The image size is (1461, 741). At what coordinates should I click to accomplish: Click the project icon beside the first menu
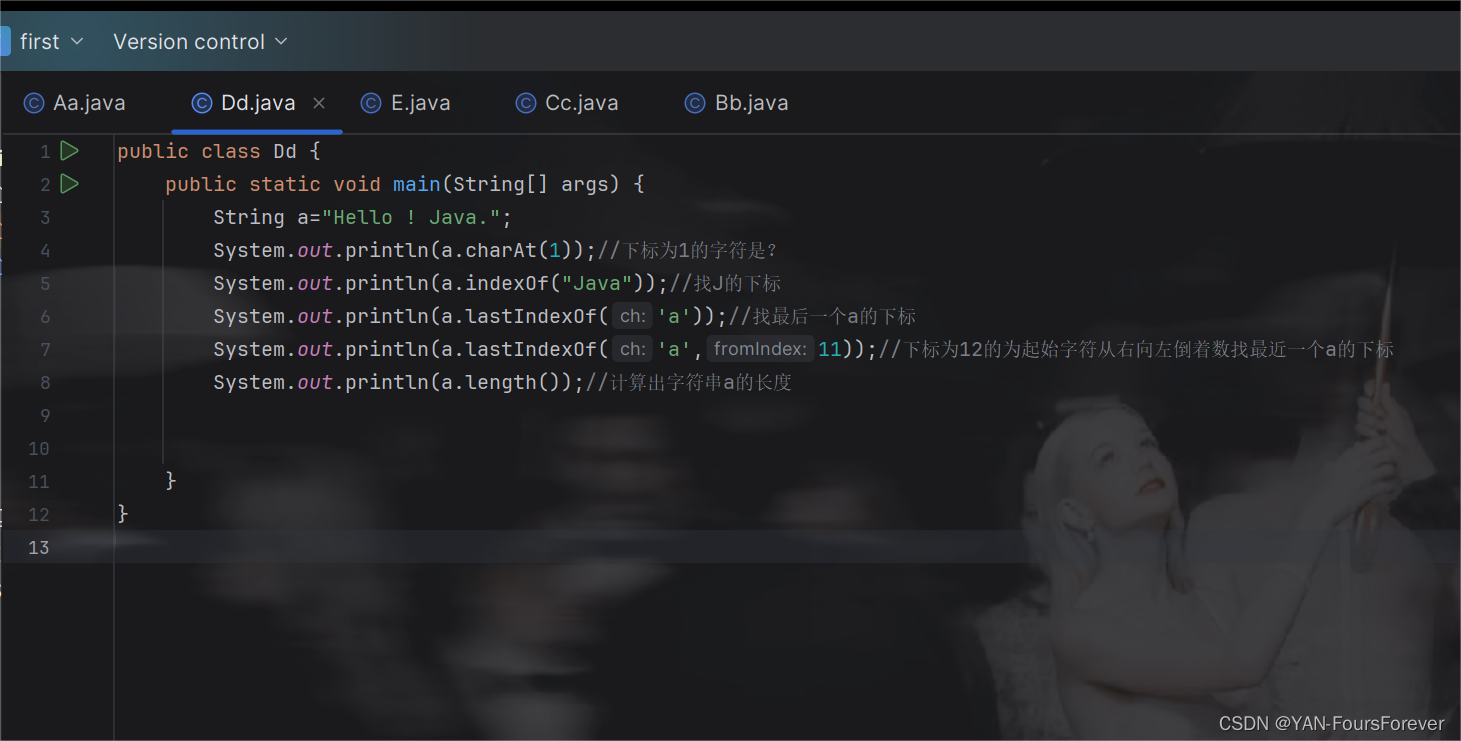click(5, 41)
